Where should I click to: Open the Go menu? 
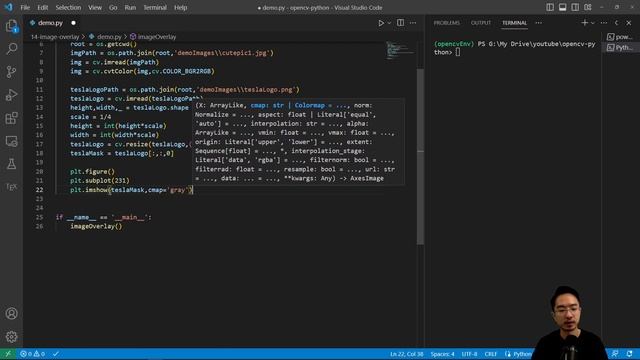113,7
